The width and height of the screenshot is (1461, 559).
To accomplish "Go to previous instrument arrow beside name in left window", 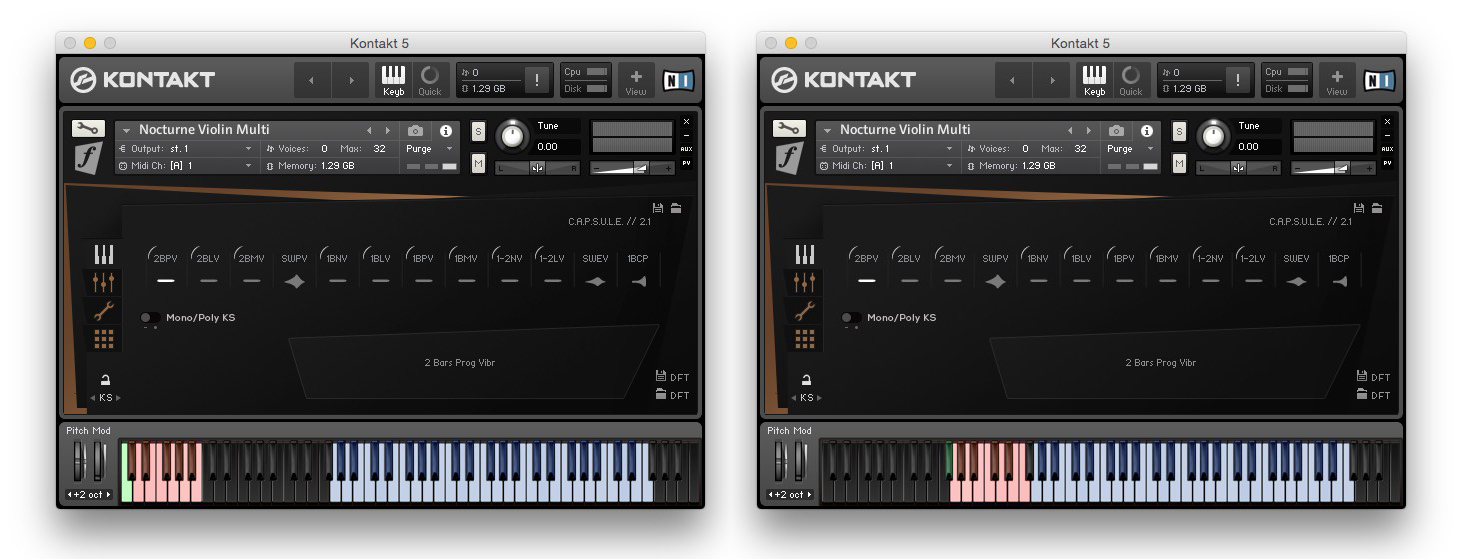I will click(369, 130).
